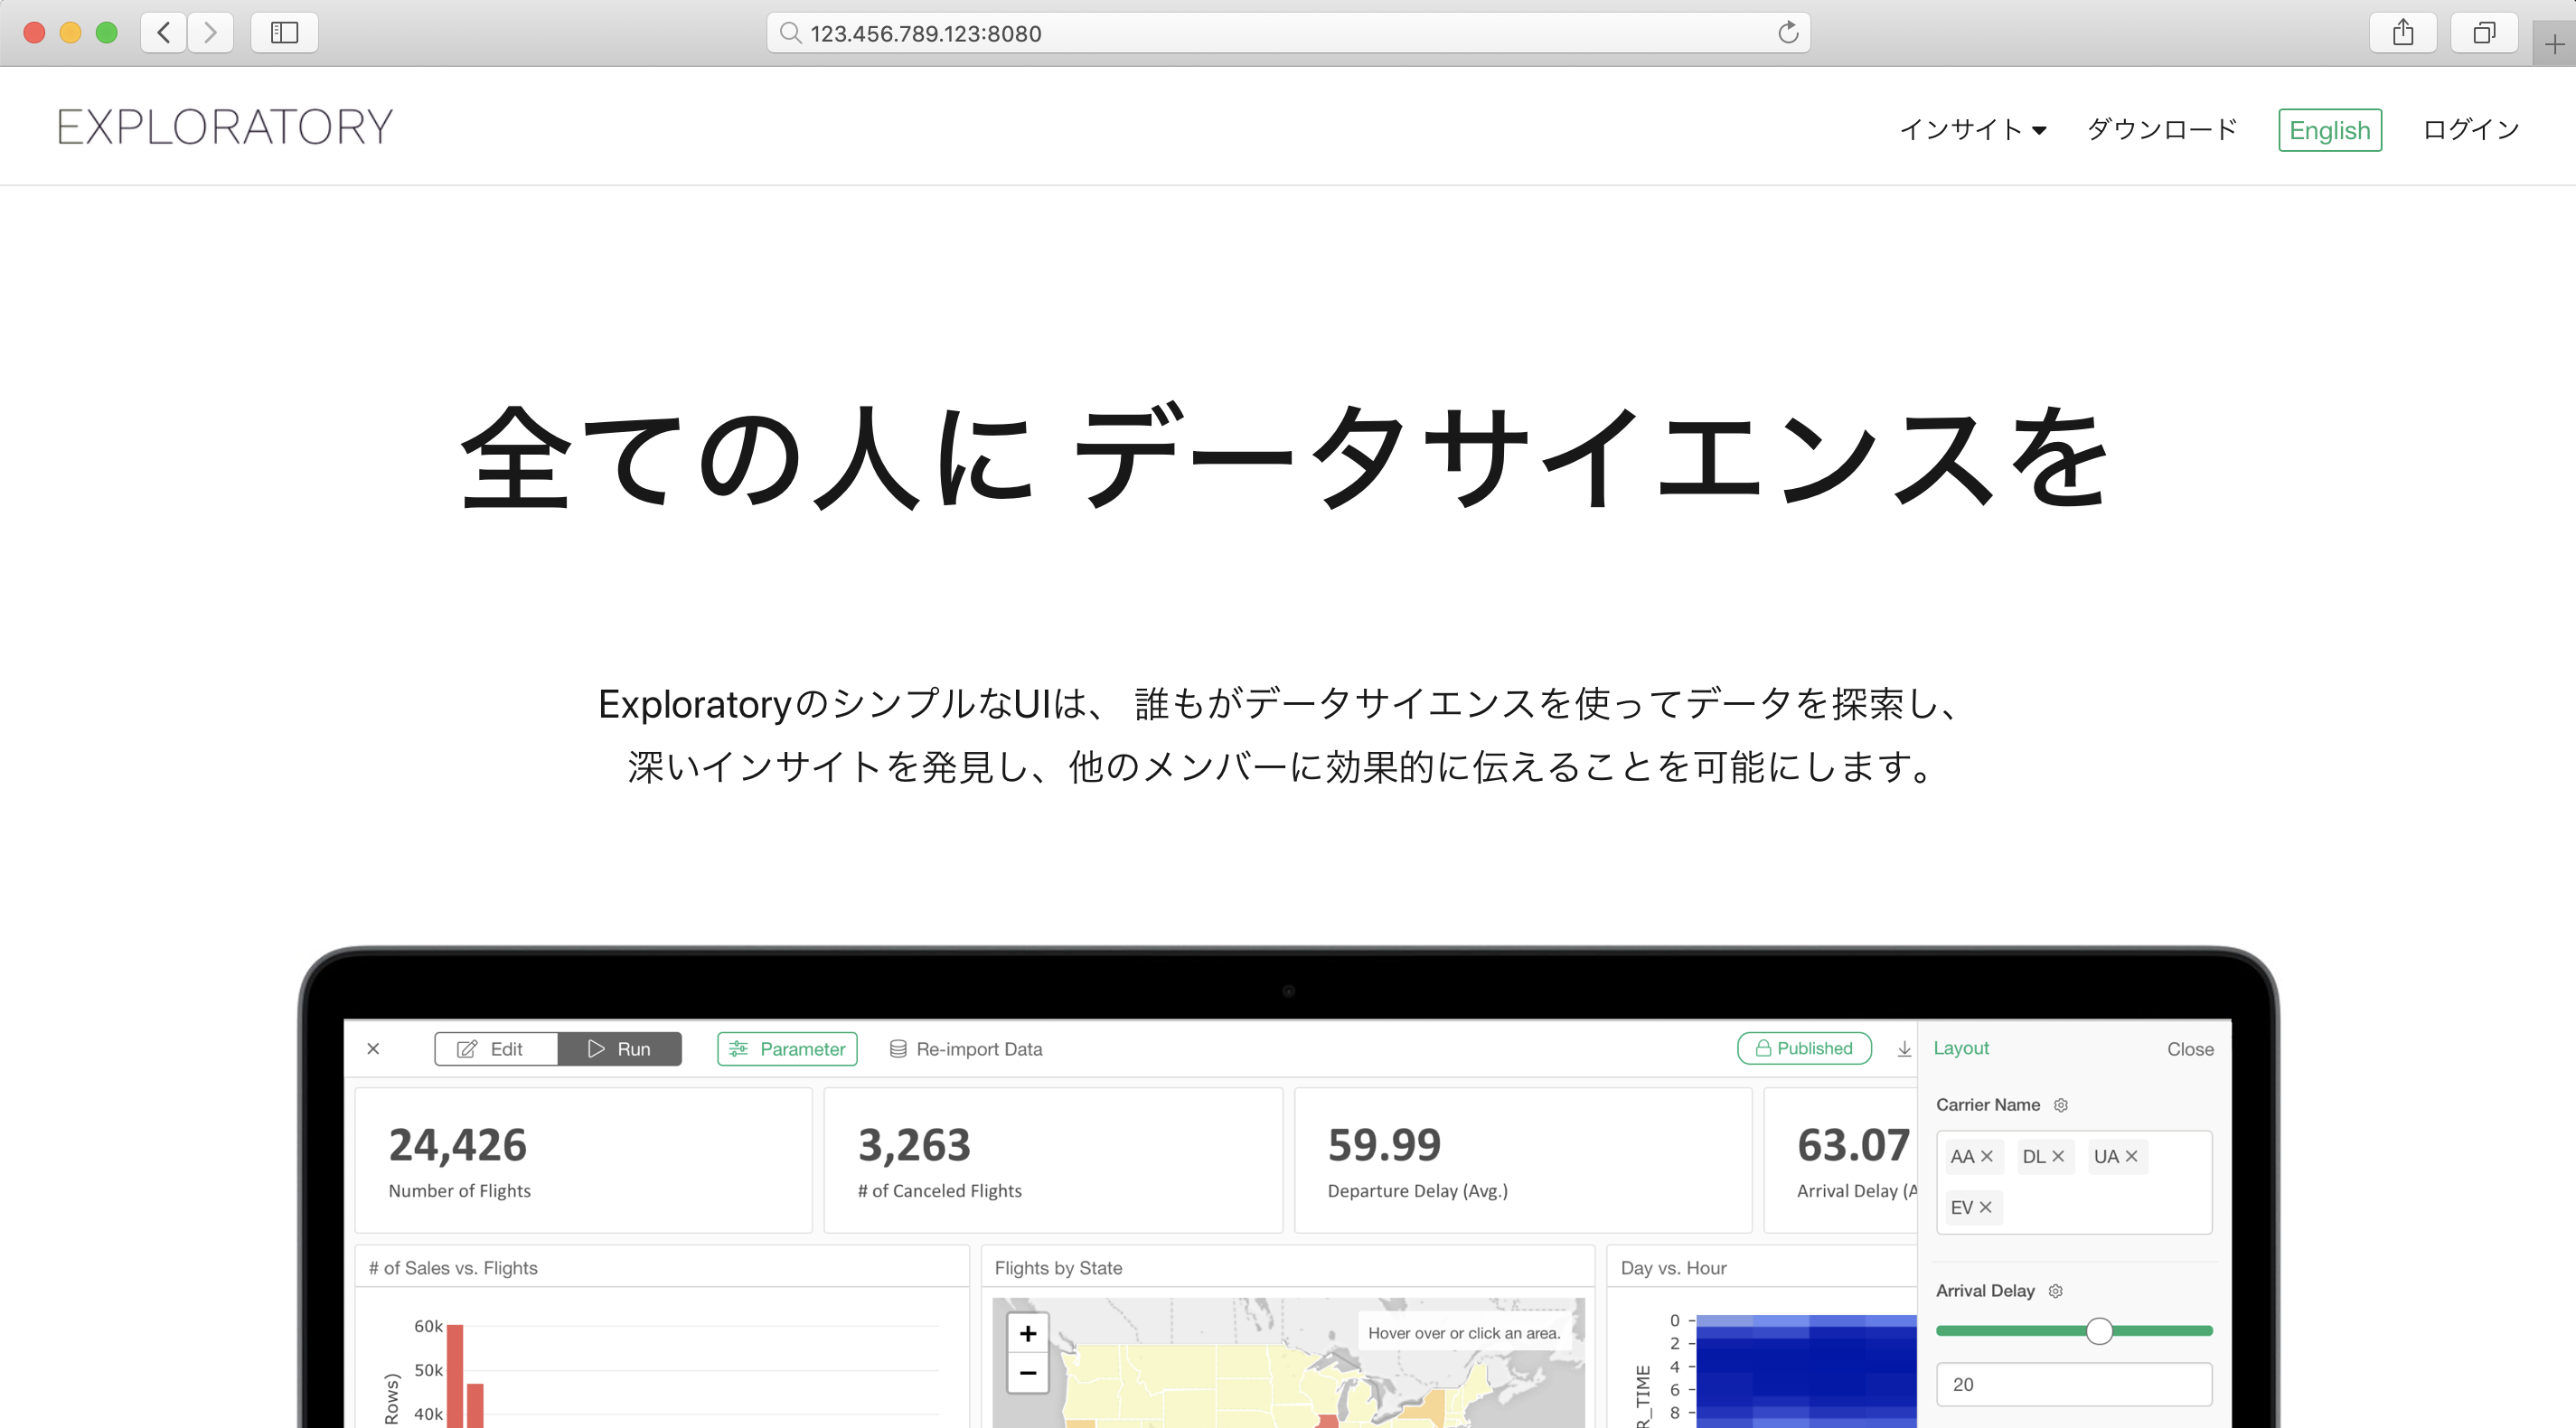The height and width of the screenshot is (1428, 2576).
Task: Click the Carrier Name tag input box
Action: (2074, 1182)
